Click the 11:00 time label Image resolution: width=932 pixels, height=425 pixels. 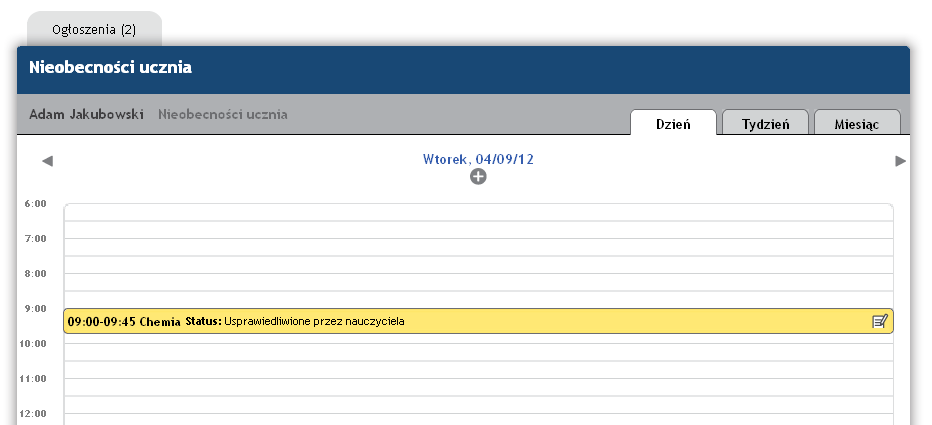point(33,379)
